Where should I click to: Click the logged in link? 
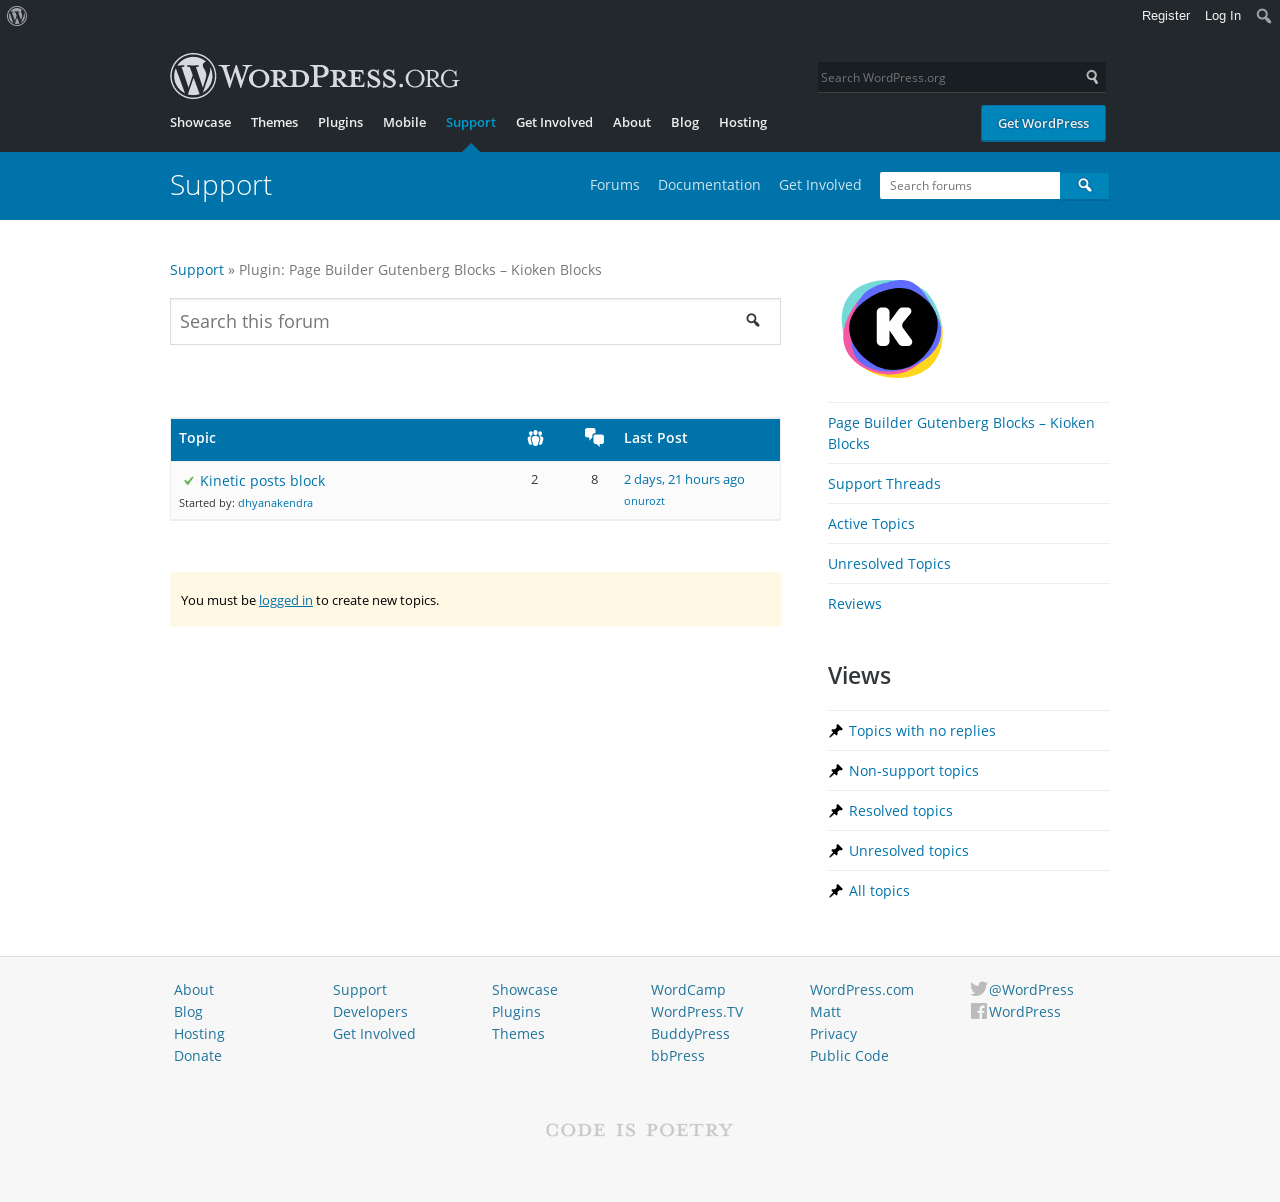coord(286,600)
